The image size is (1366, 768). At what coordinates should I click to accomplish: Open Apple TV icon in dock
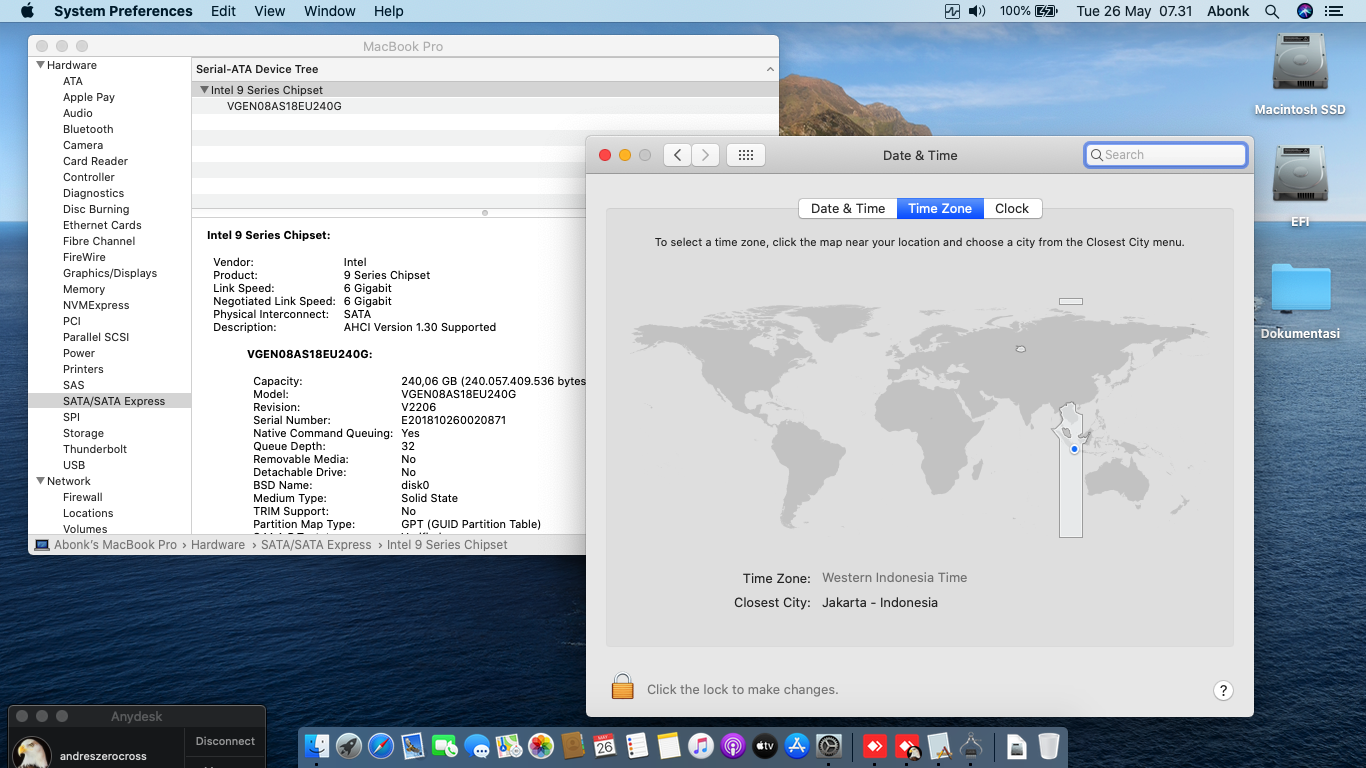tap(765, 746)
